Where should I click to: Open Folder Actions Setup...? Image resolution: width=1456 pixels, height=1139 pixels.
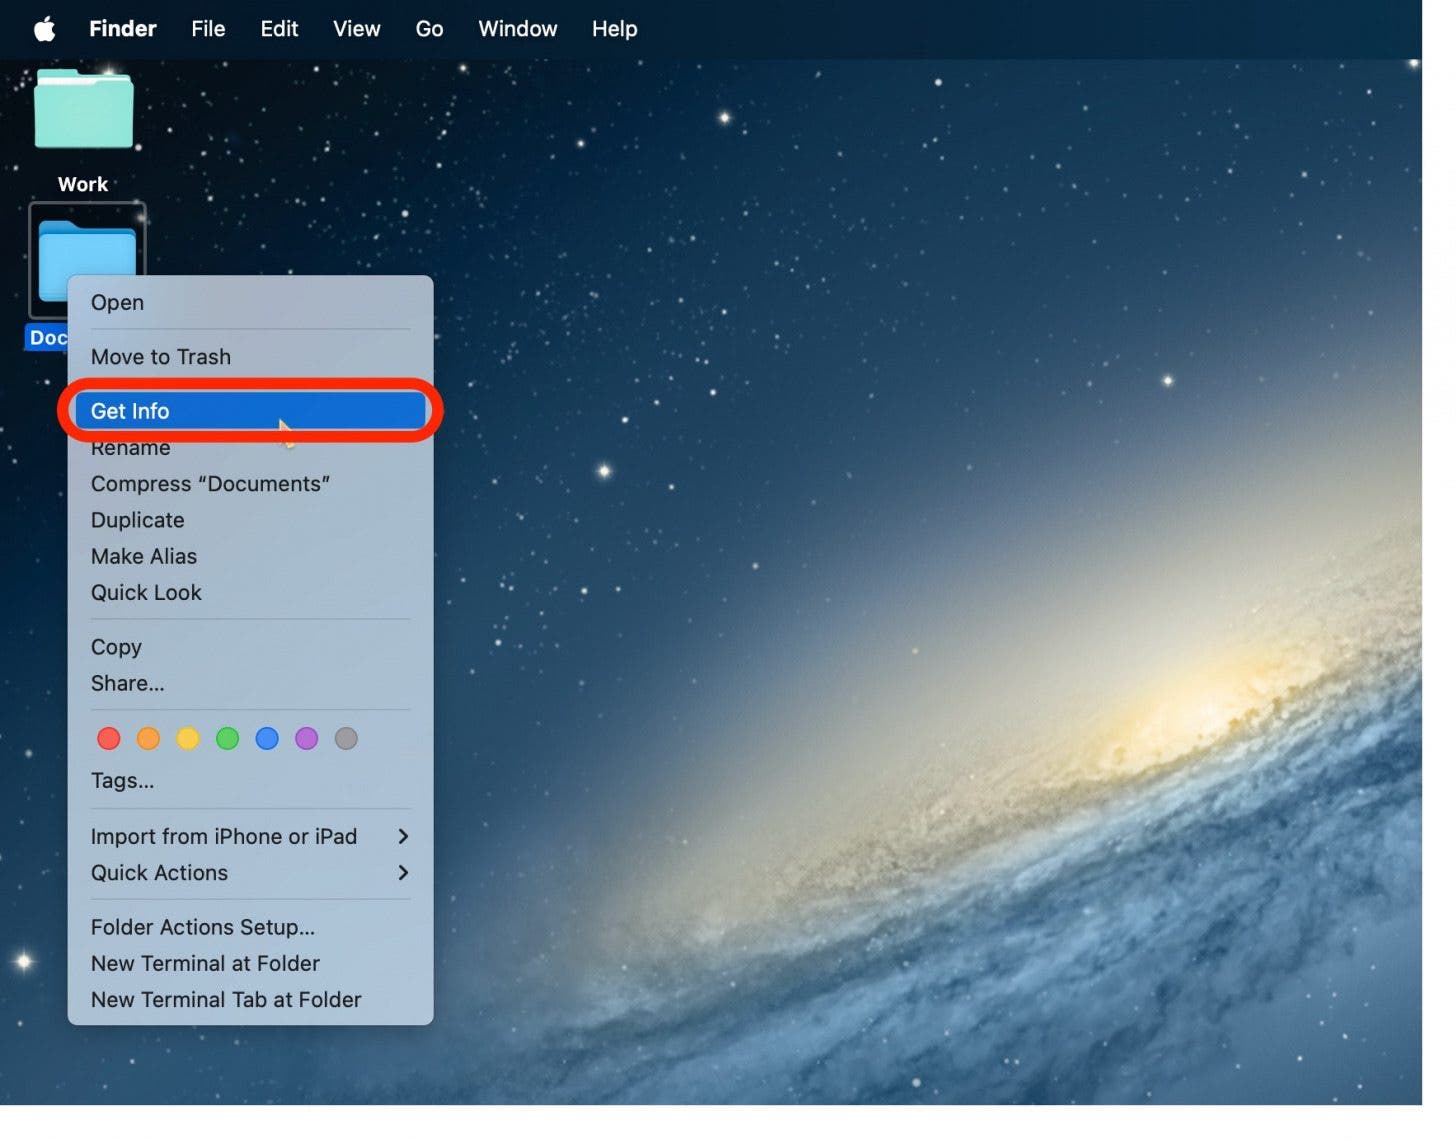click(202, 927)
